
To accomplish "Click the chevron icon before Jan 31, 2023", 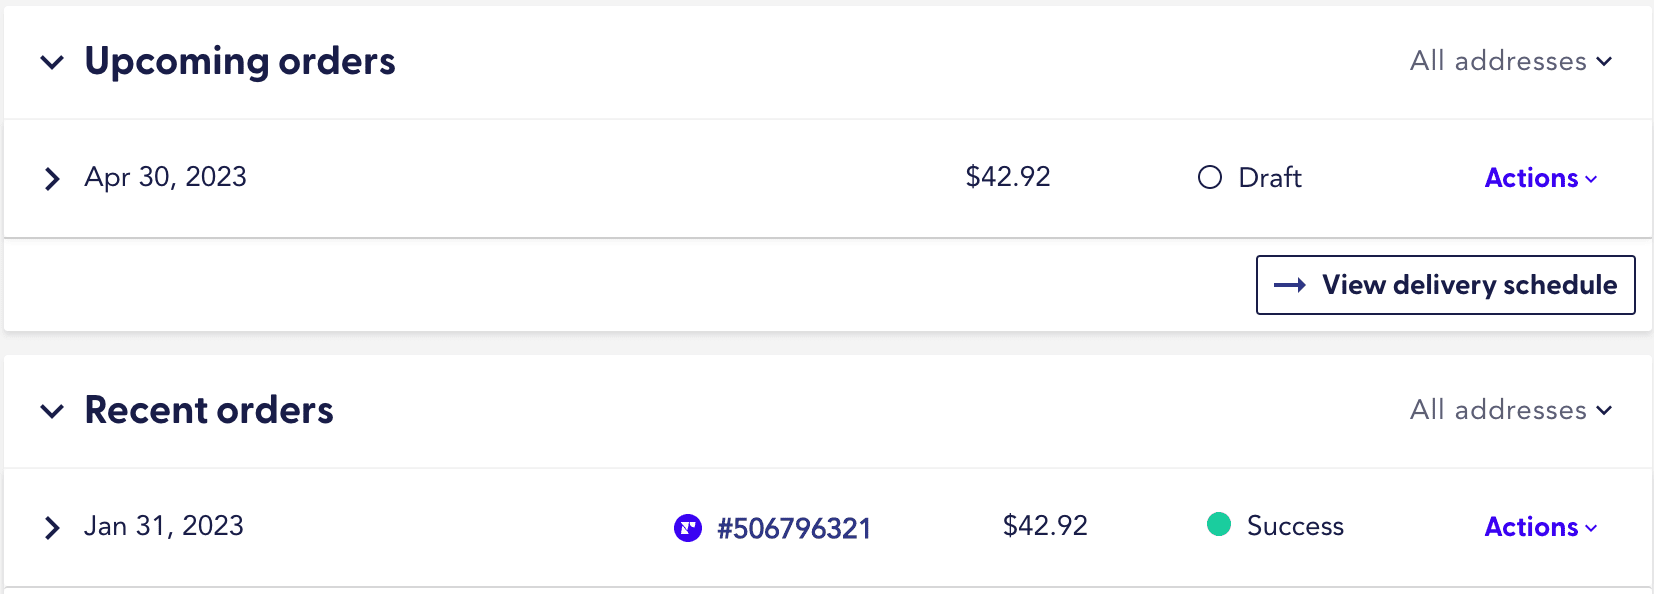I will (52, 528).
